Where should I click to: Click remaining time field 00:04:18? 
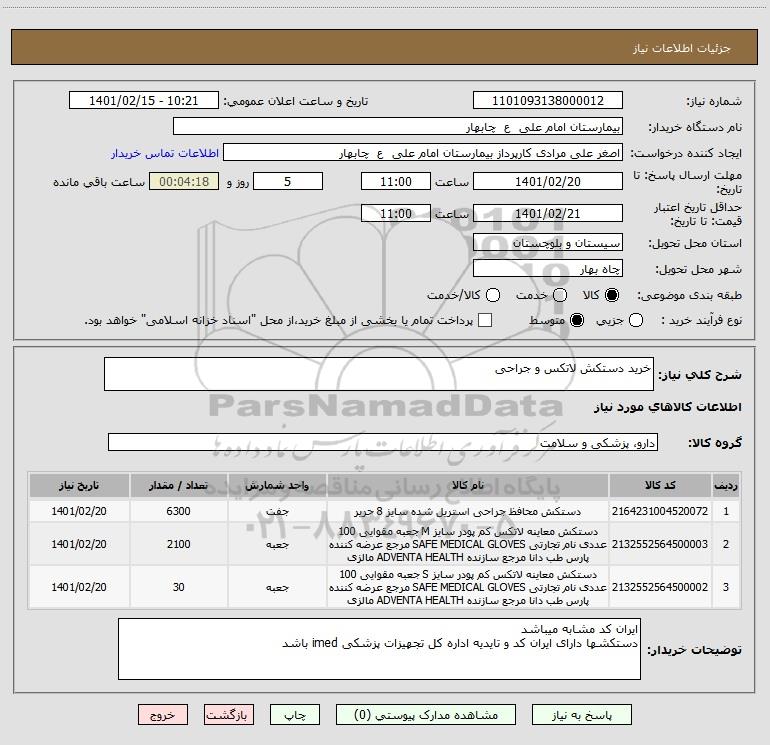(x=184, y=181)
